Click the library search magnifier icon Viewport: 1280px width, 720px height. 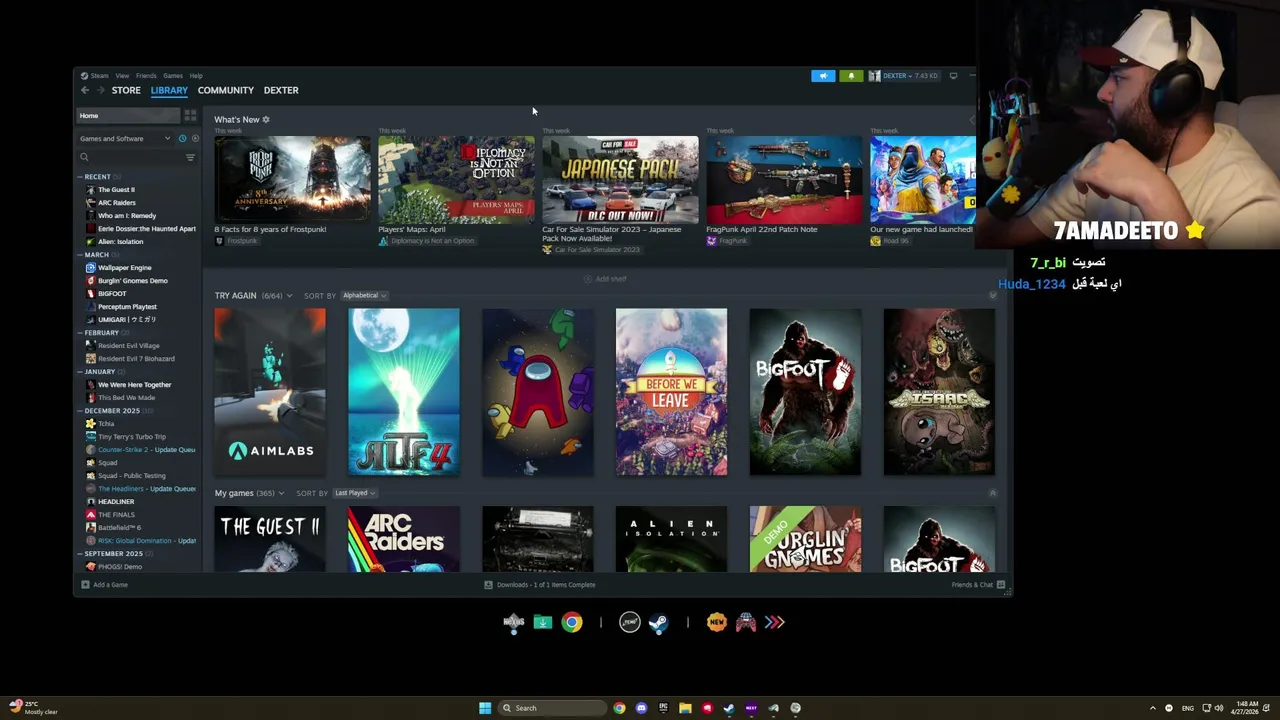tap(84, 157)
